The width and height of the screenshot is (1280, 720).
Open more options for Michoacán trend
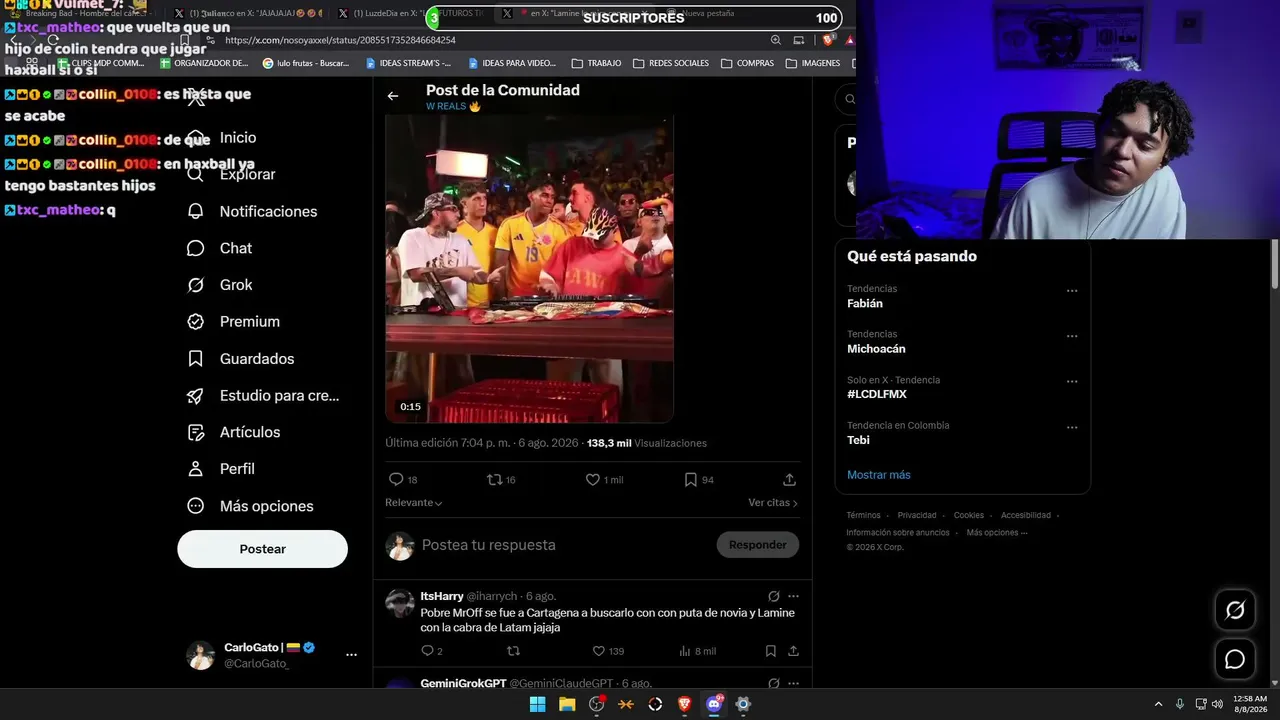point(1072,336)
